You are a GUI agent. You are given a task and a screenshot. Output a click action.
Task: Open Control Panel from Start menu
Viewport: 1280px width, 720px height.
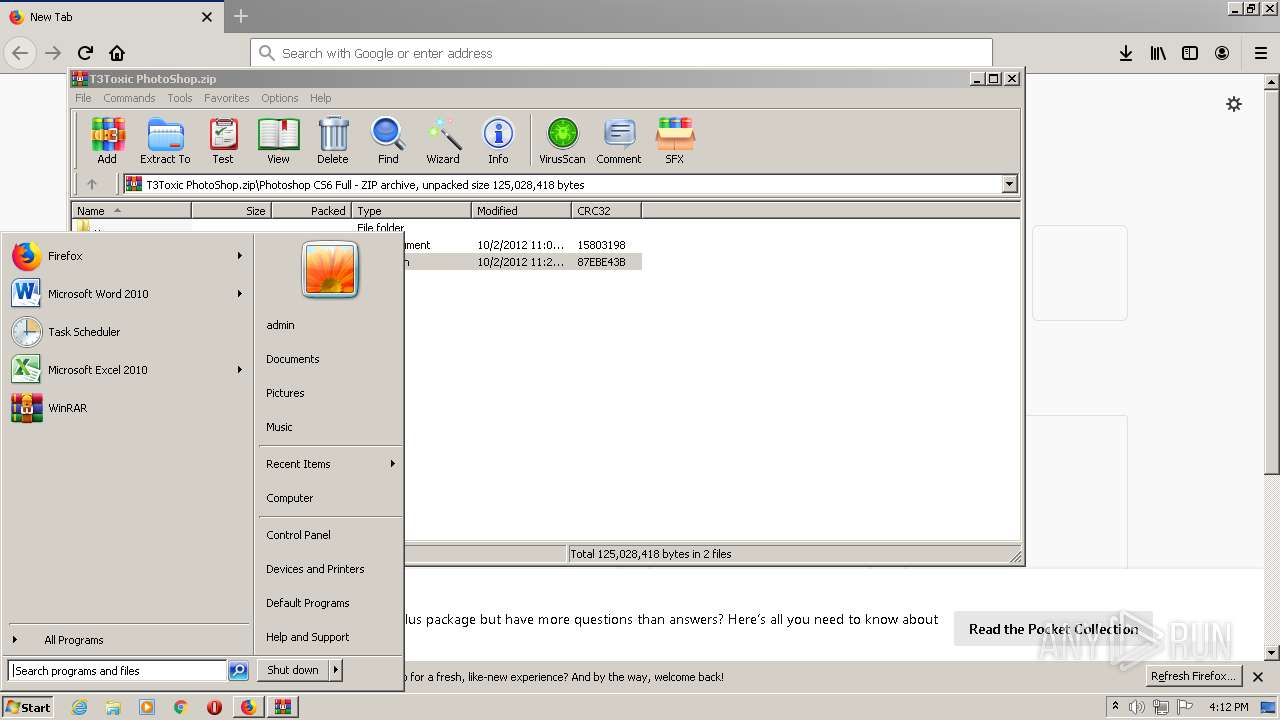[x=330, y=535]
